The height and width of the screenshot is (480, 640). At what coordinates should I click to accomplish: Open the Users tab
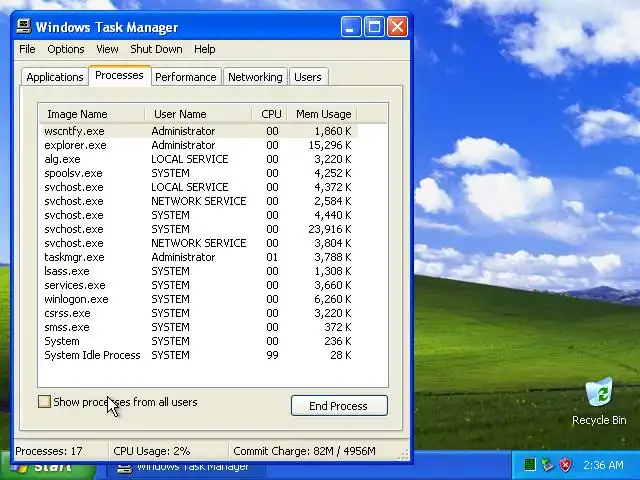coord(308,77)
